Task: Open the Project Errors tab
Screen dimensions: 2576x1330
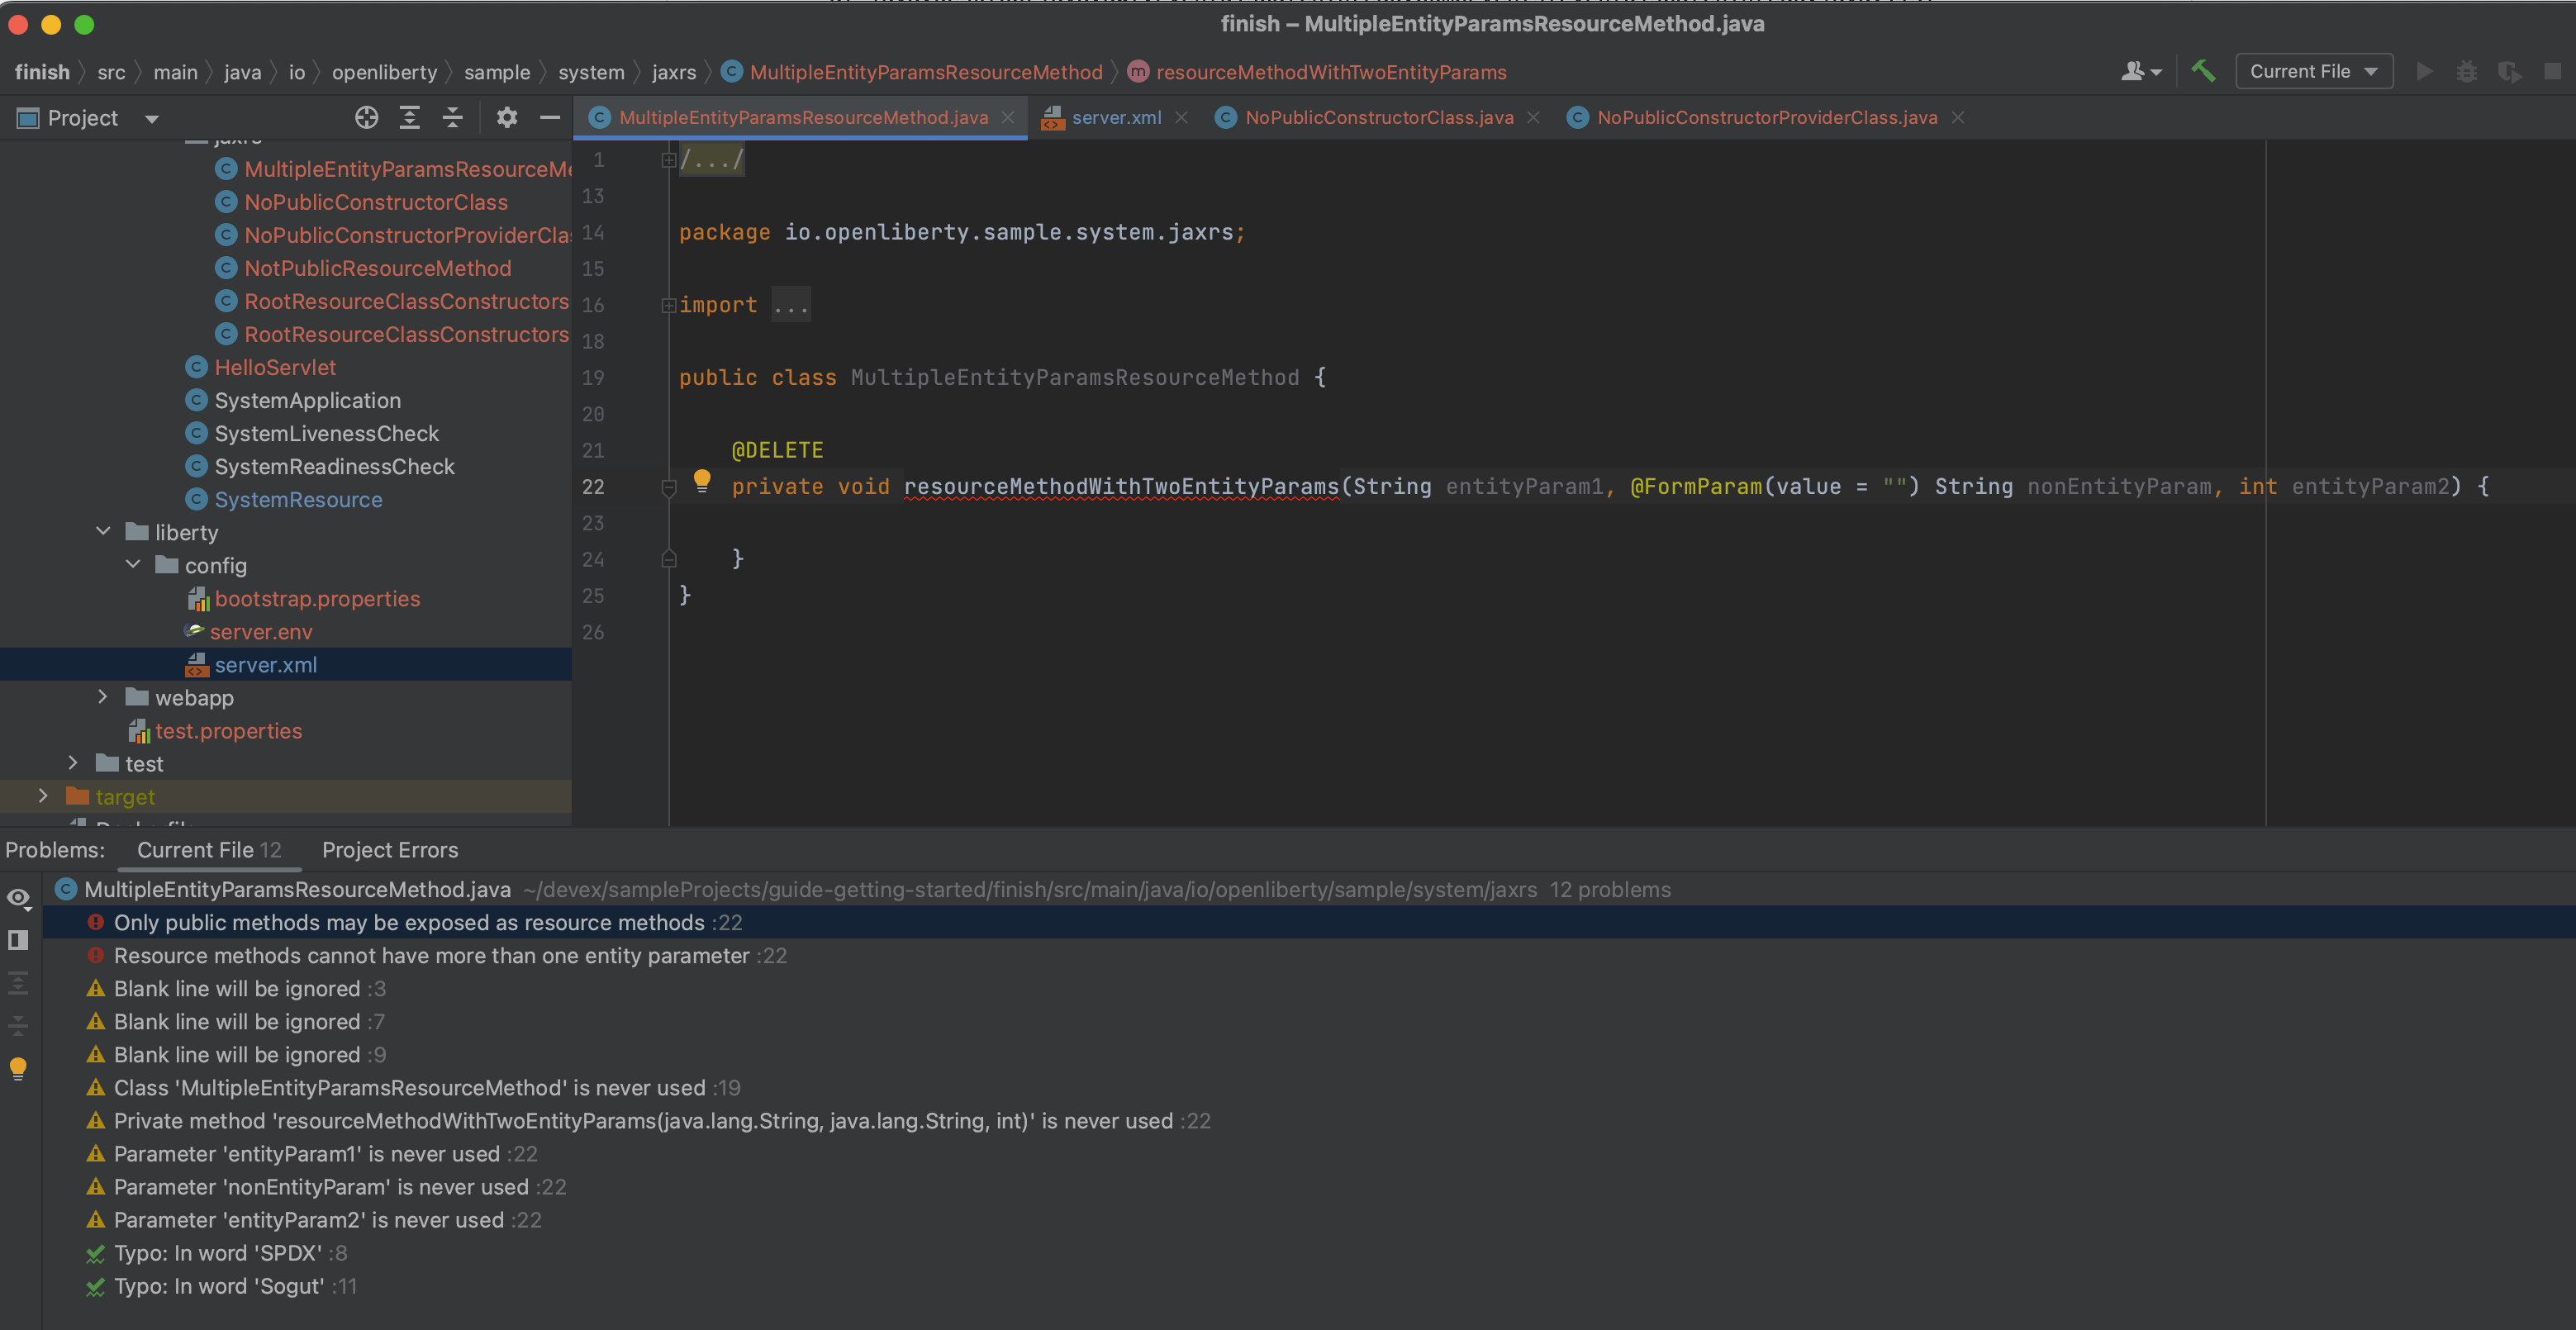Action: (x=389, y=849)
